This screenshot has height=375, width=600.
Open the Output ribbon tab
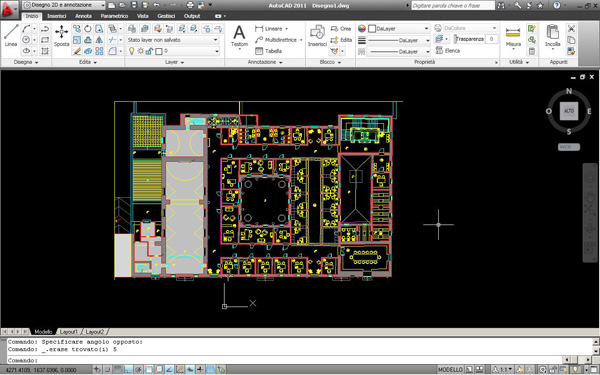192,16
